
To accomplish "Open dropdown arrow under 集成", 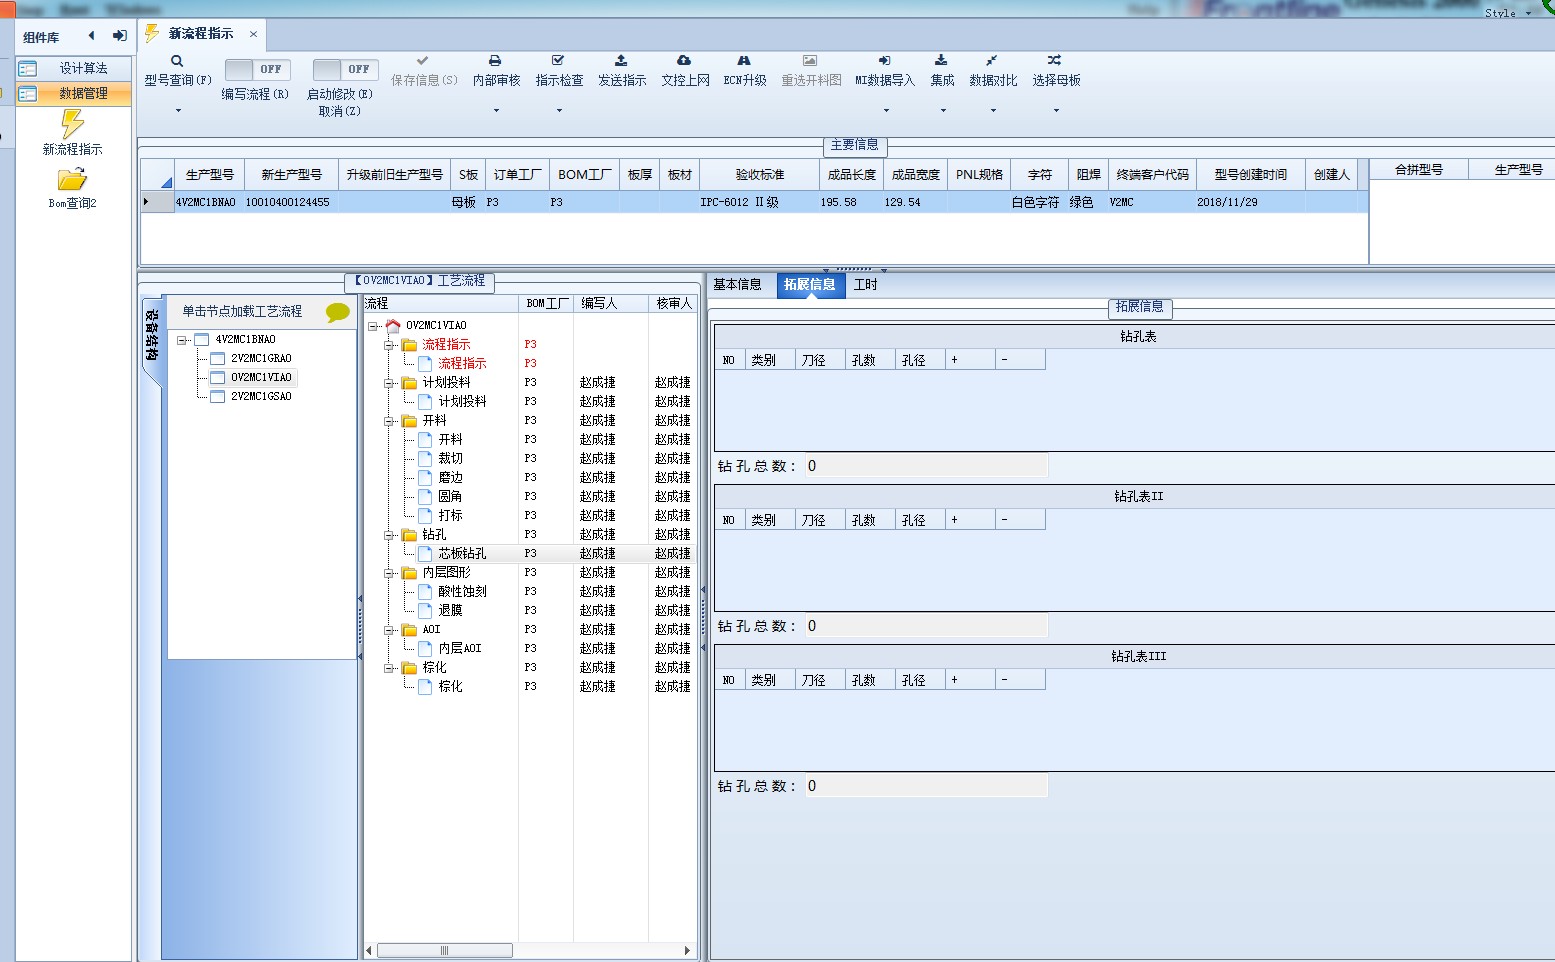I will (942, 110).
